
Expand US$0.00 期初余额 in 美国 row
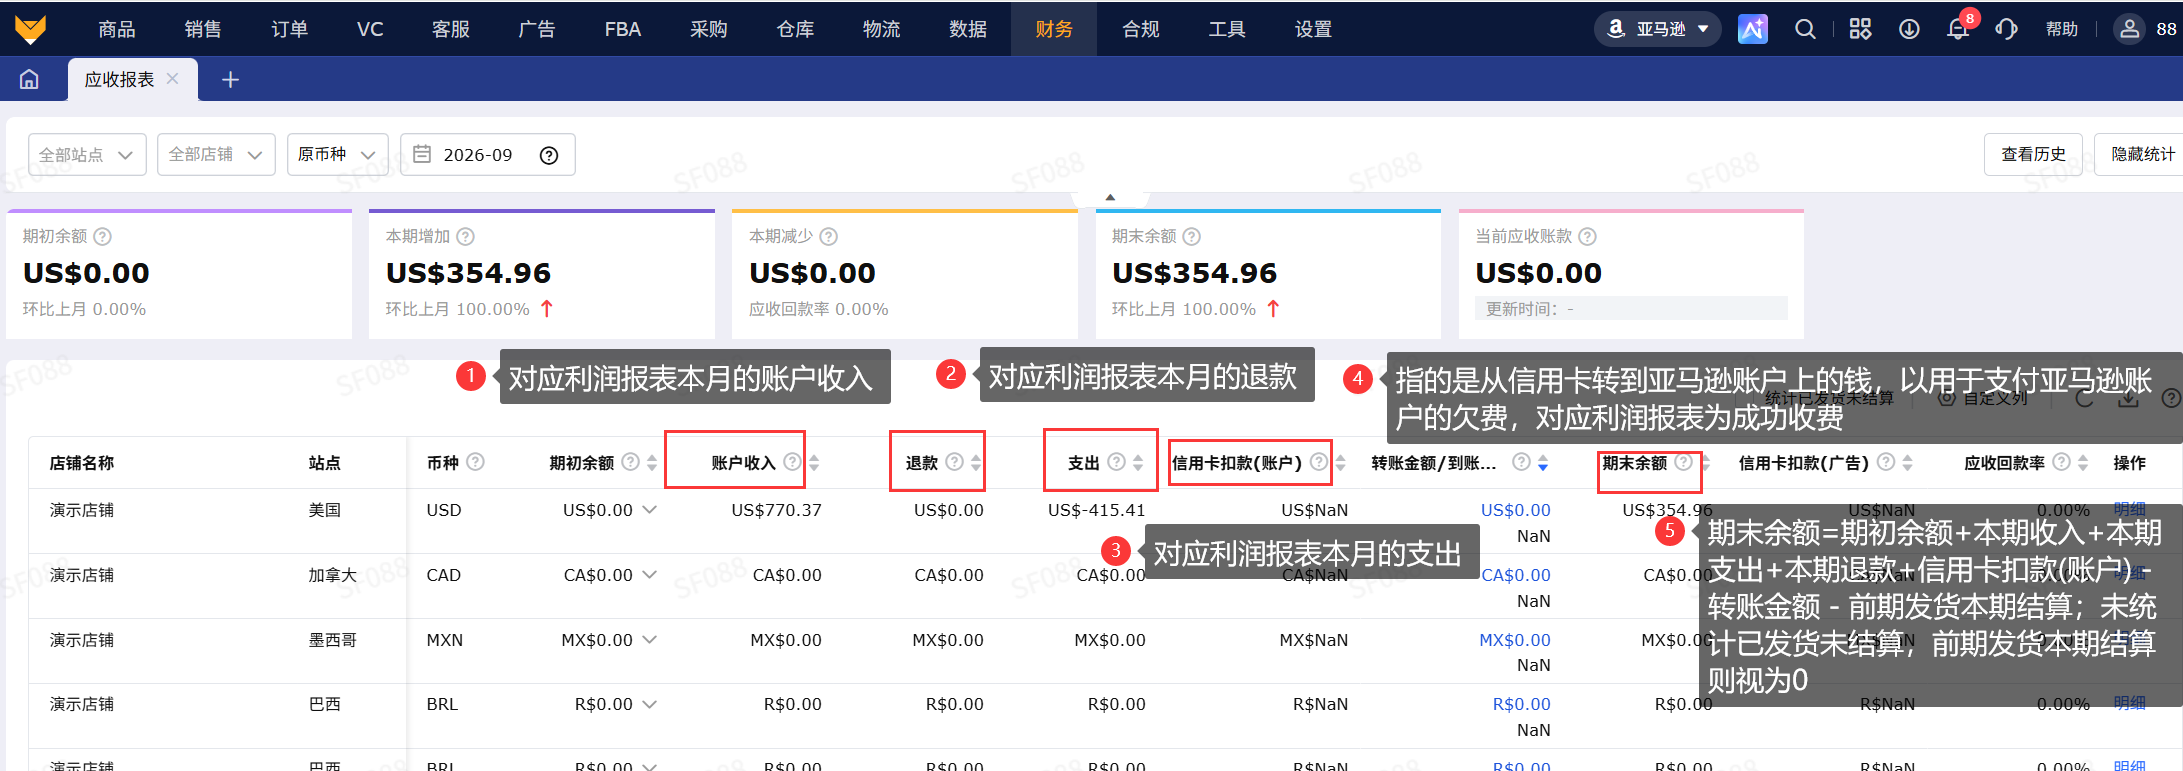point(650,510)
